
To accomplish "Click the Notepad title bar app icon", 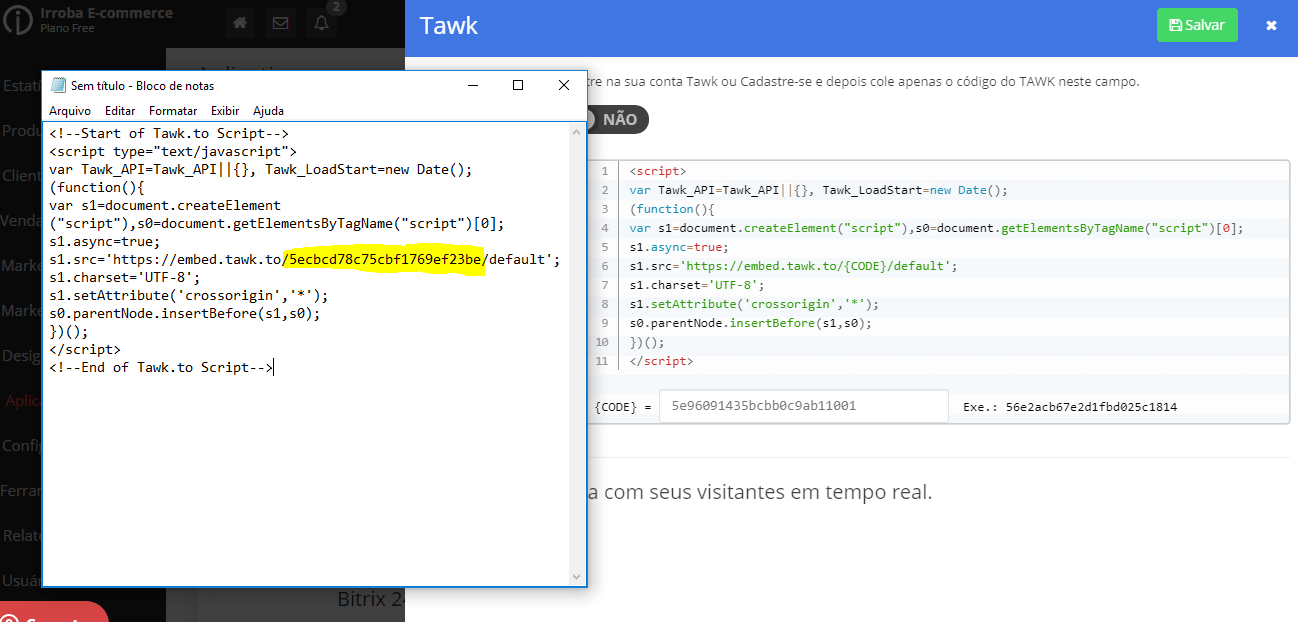I will pos(58,86).
